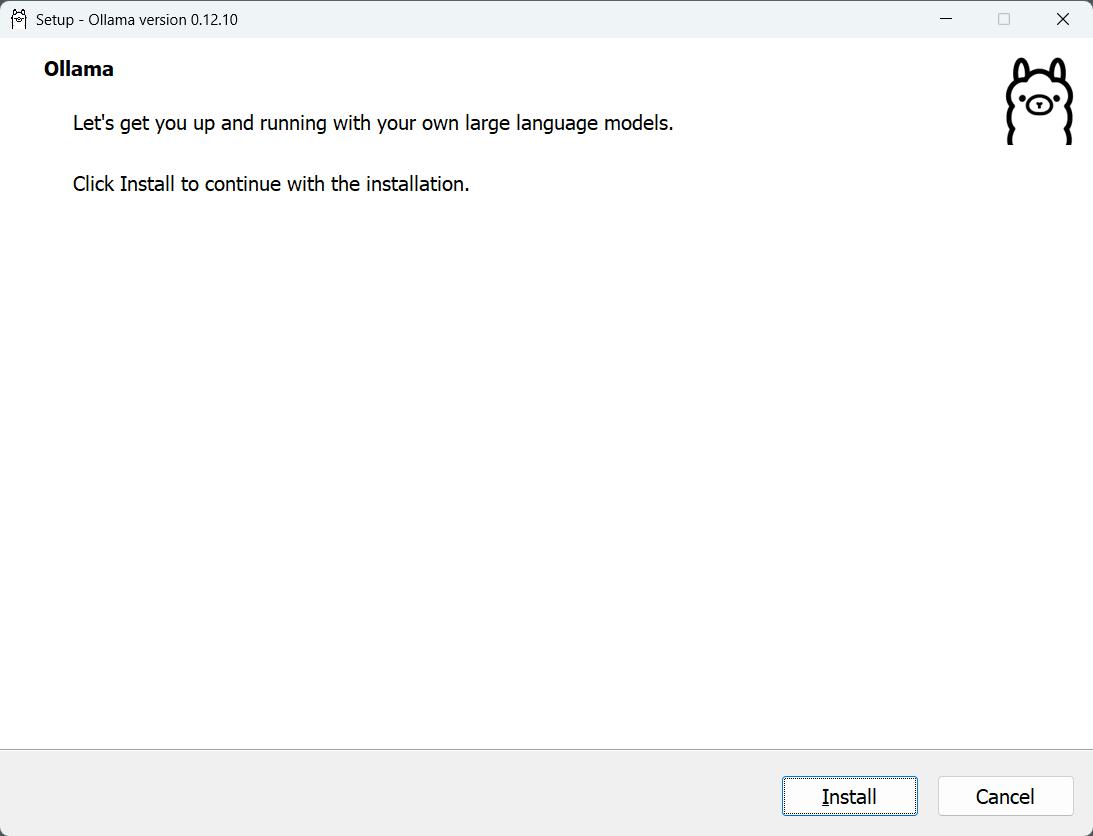Click the large Ollama llama logo

pyautogui.click(x=1038, y=101)
